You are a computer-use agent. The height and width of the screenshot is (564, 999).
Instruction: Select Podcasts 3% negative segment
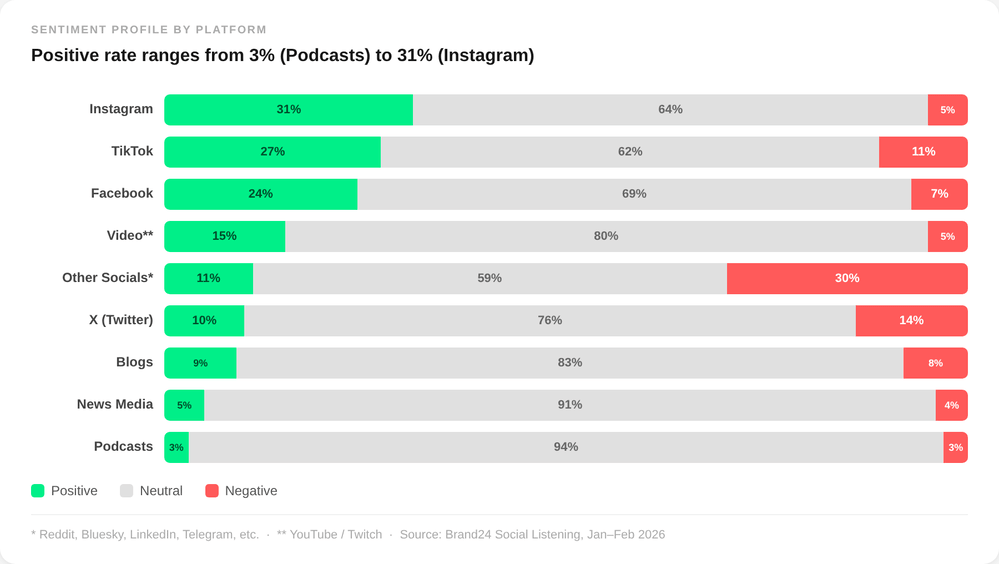click(955, 447)
